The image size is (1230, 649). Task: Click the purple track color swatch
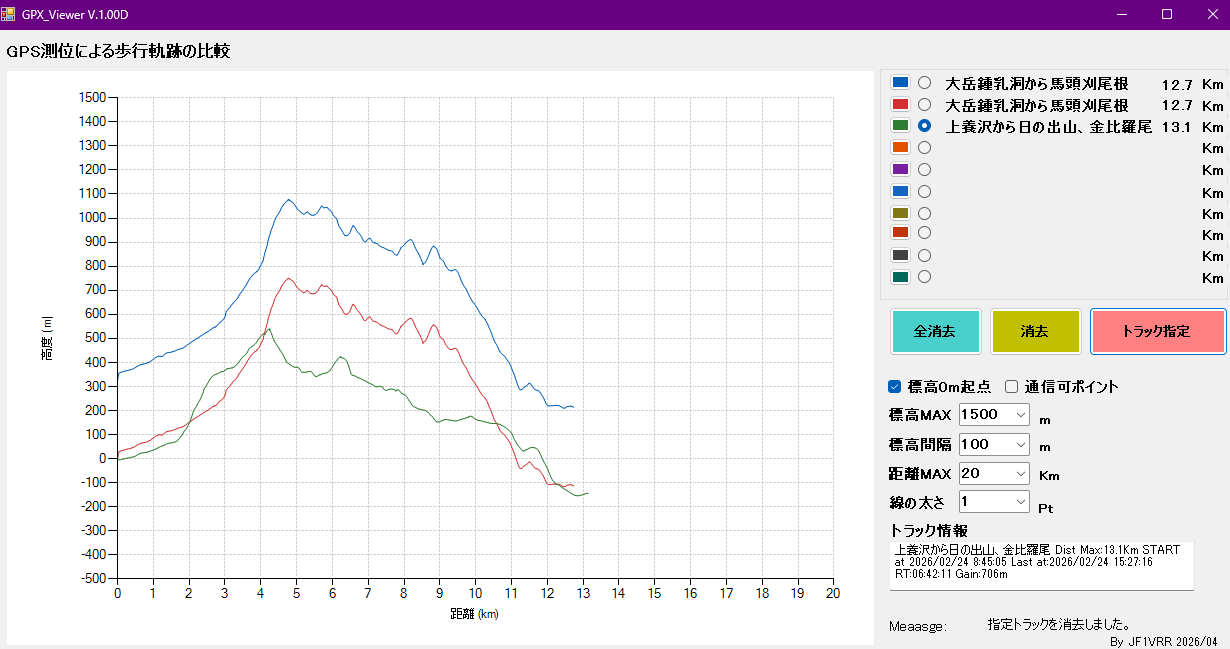[900, 169]
